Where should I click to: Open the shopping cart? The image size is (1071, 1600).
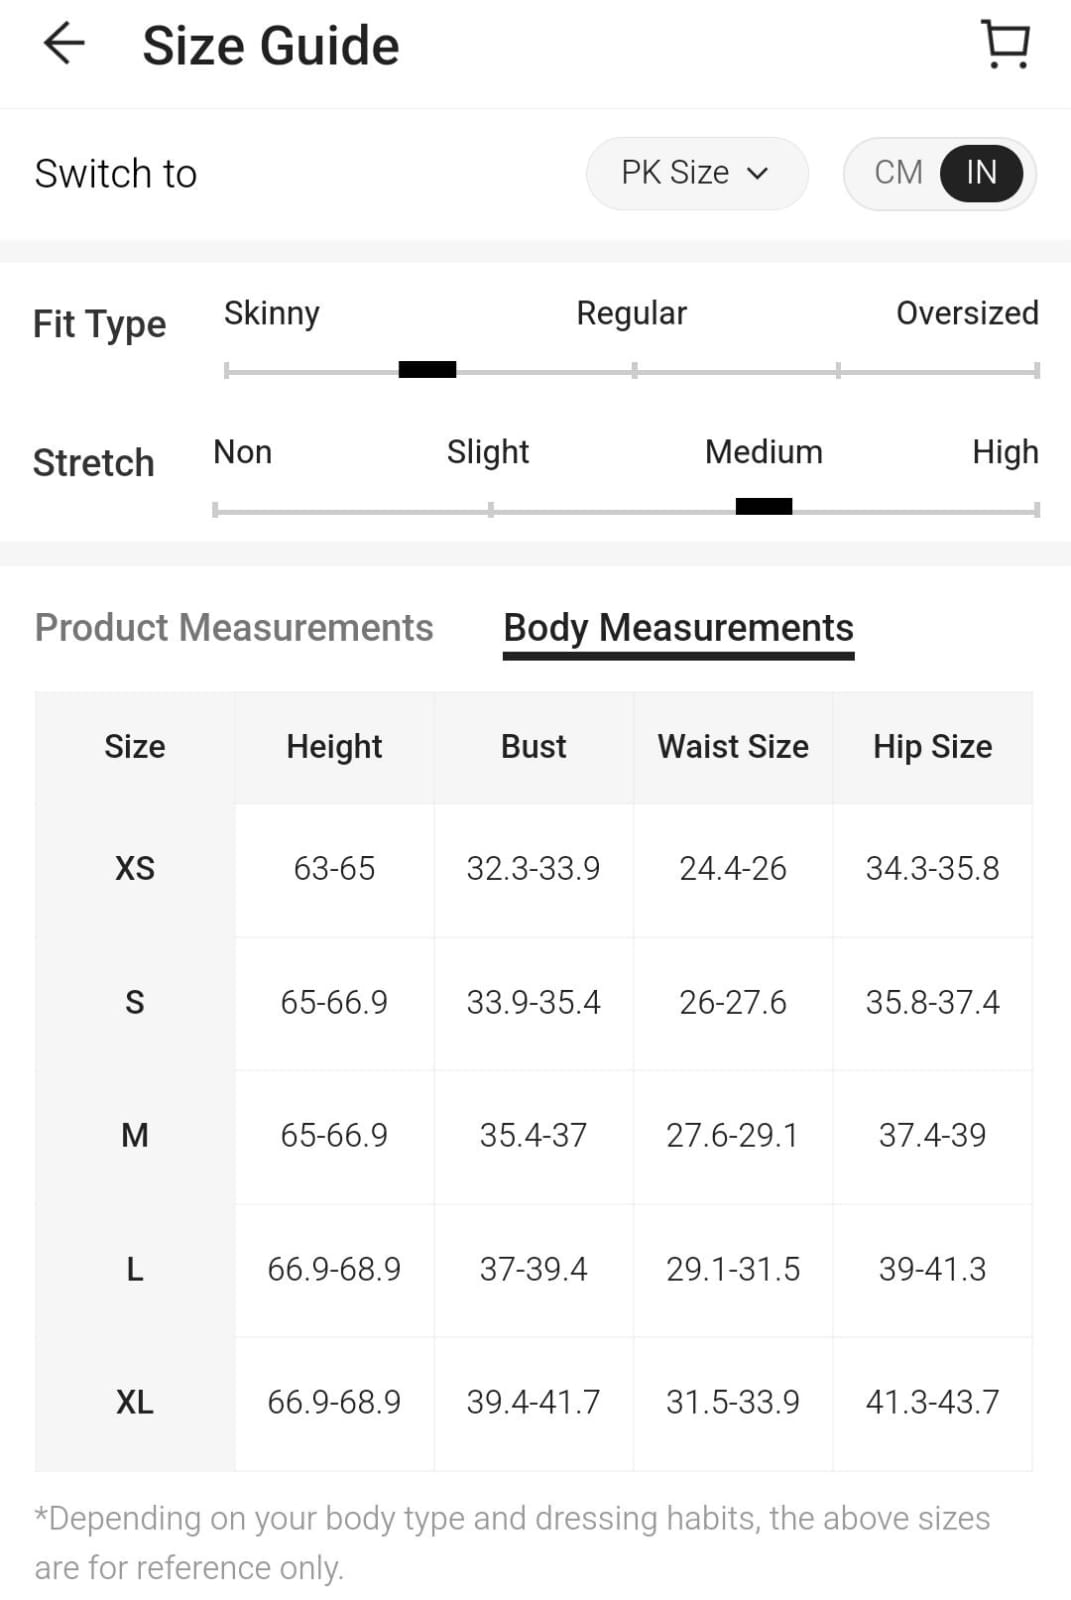pyautogui.click(x=1005, y=45)
